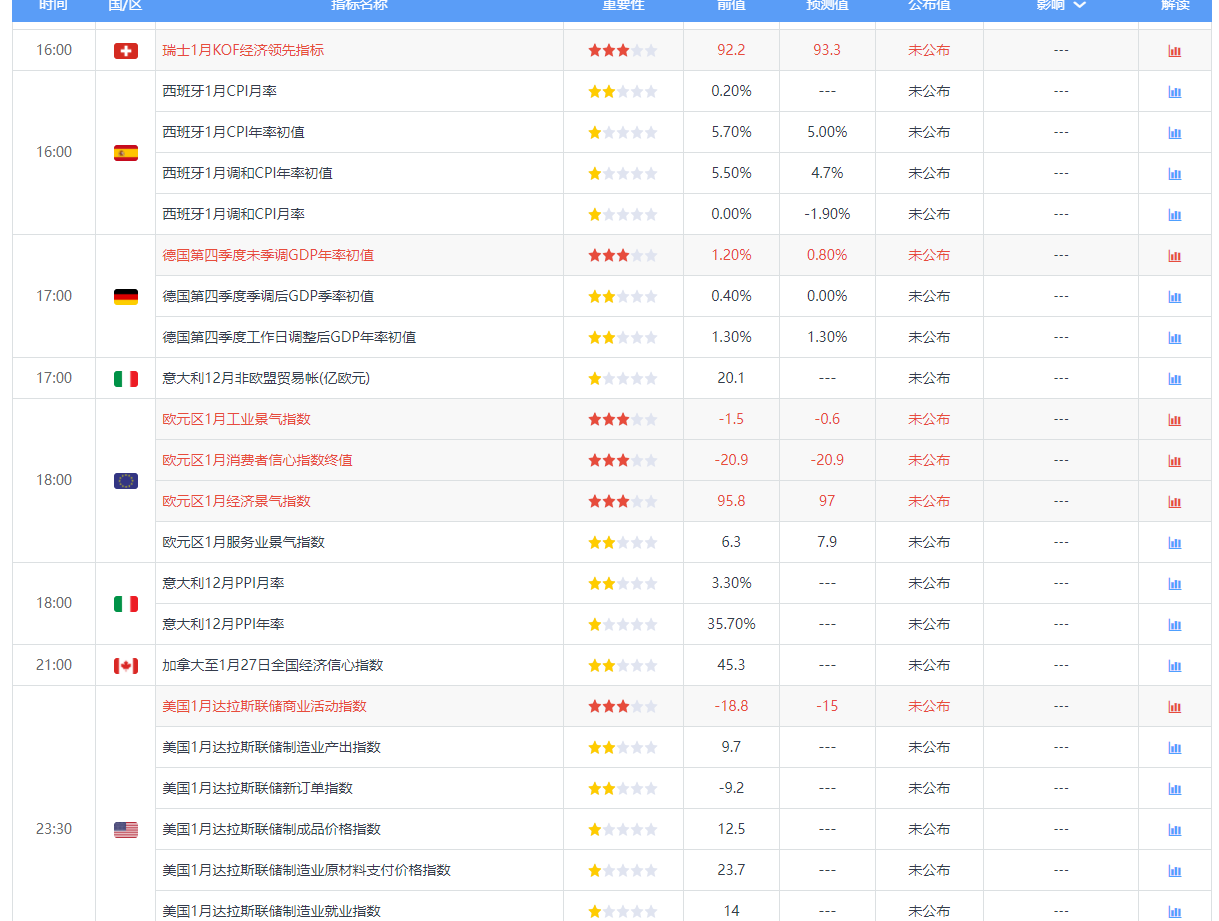Click forecast value 93.3

(827, 50)
